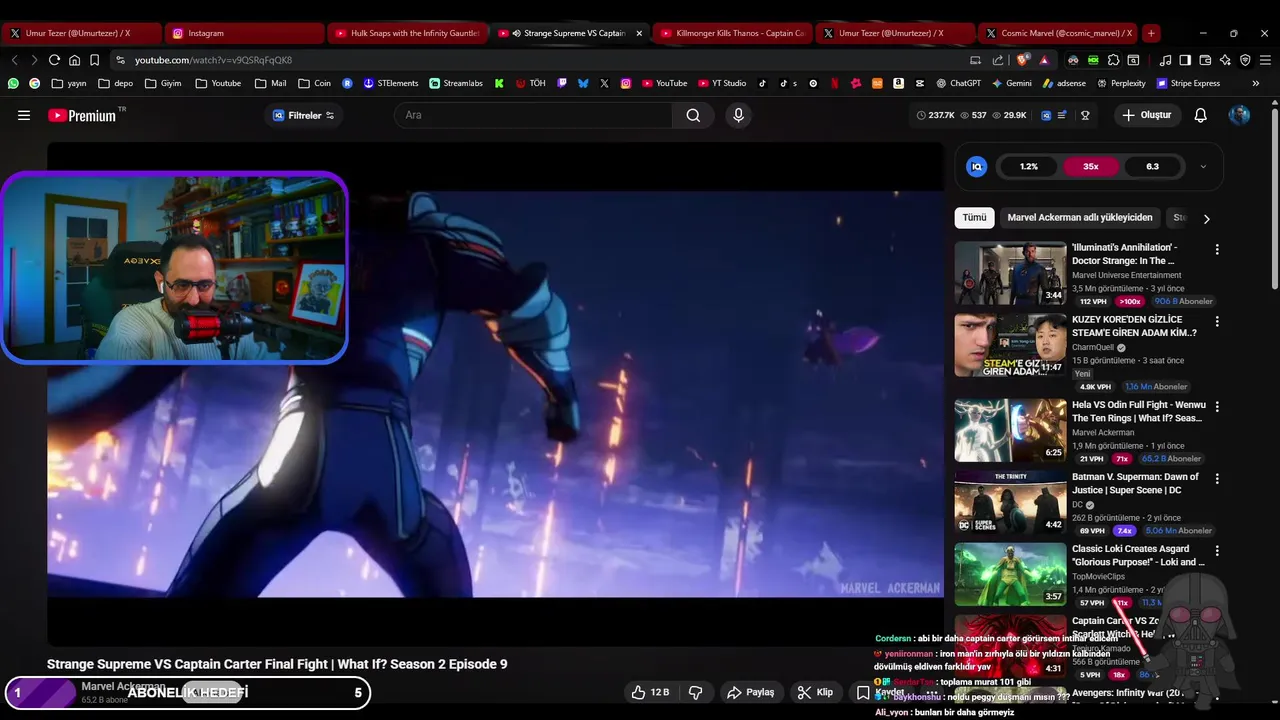Image resolution: width=1280 pixels, height=720 pixels.
Task: Click the Ara search field
Action: 533,115
